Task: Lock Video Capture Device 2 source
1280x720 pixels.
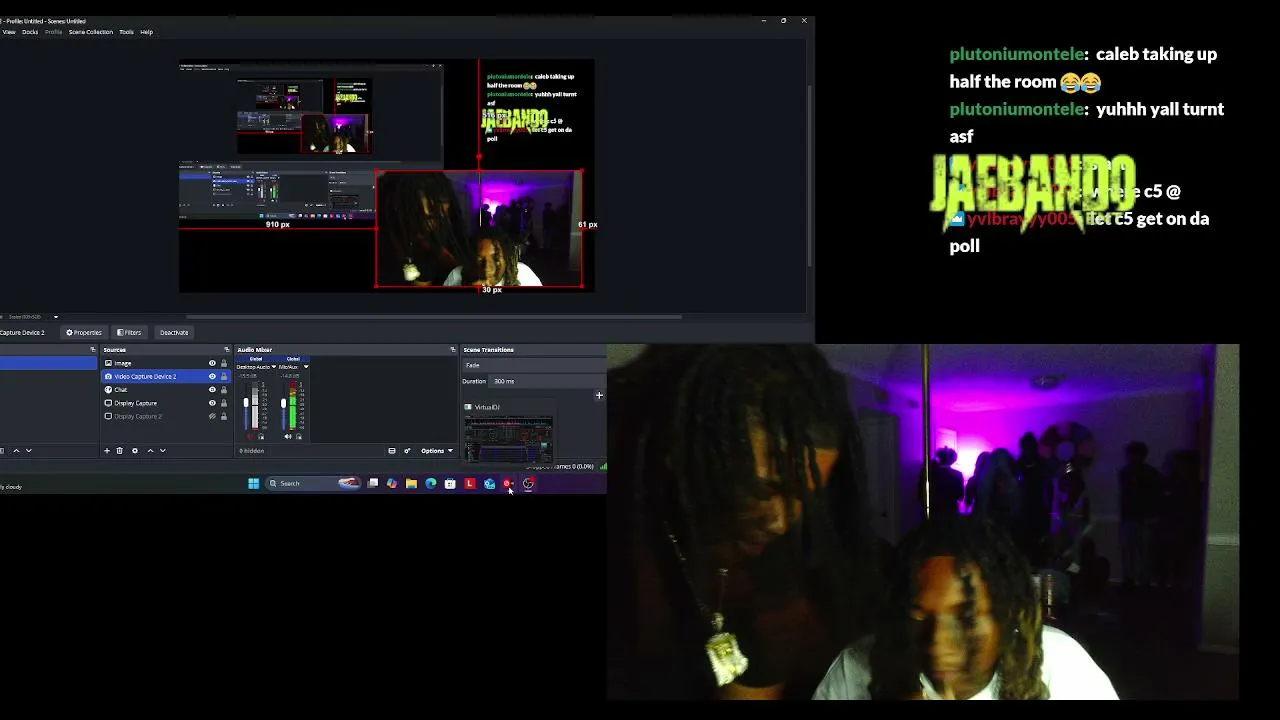Action: [x=224, y=376]
